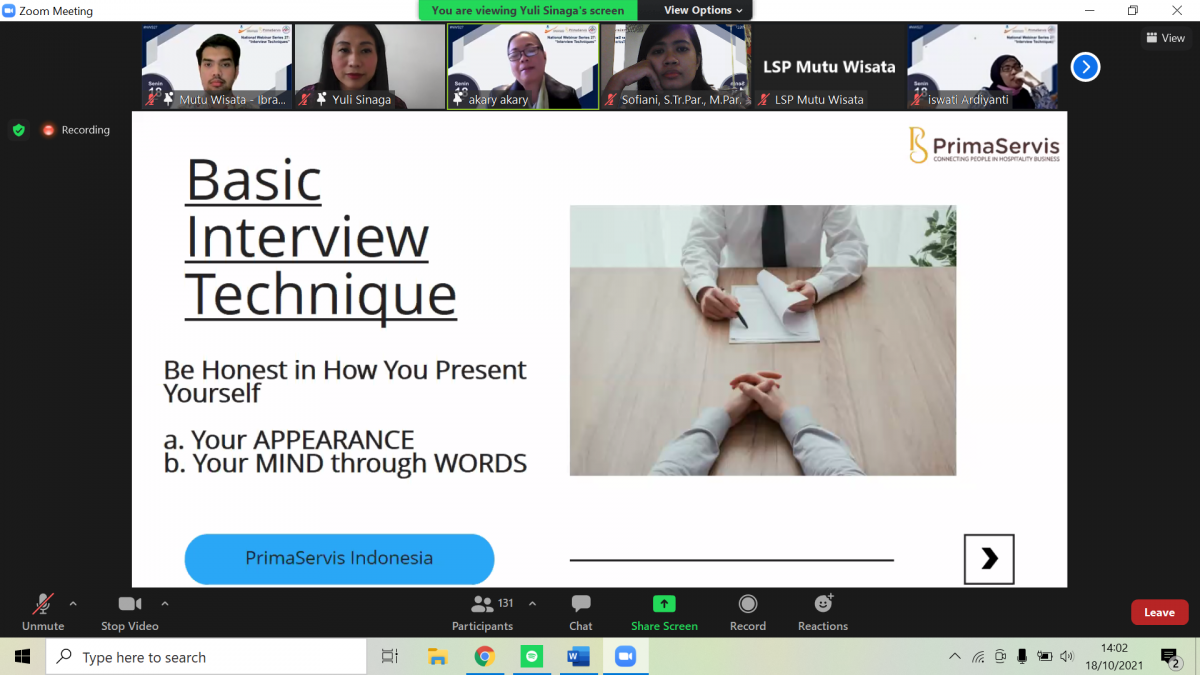Viewport: 1200px width, 675px height.
Task: Open the Chat panel
Action: click(581, 611)
